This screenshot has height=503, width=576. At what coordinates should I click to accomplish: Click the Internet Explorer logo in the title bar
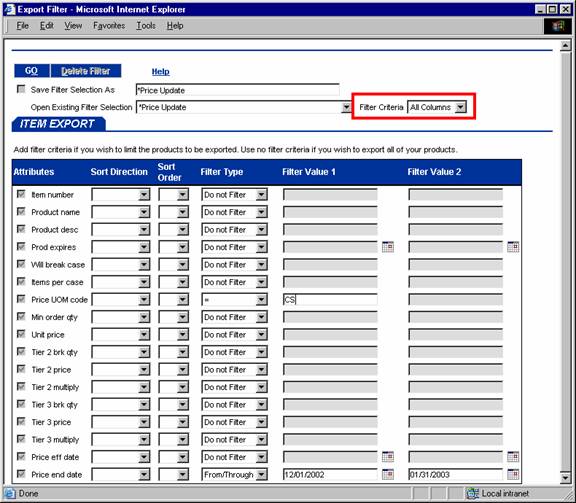click(10, 9)
